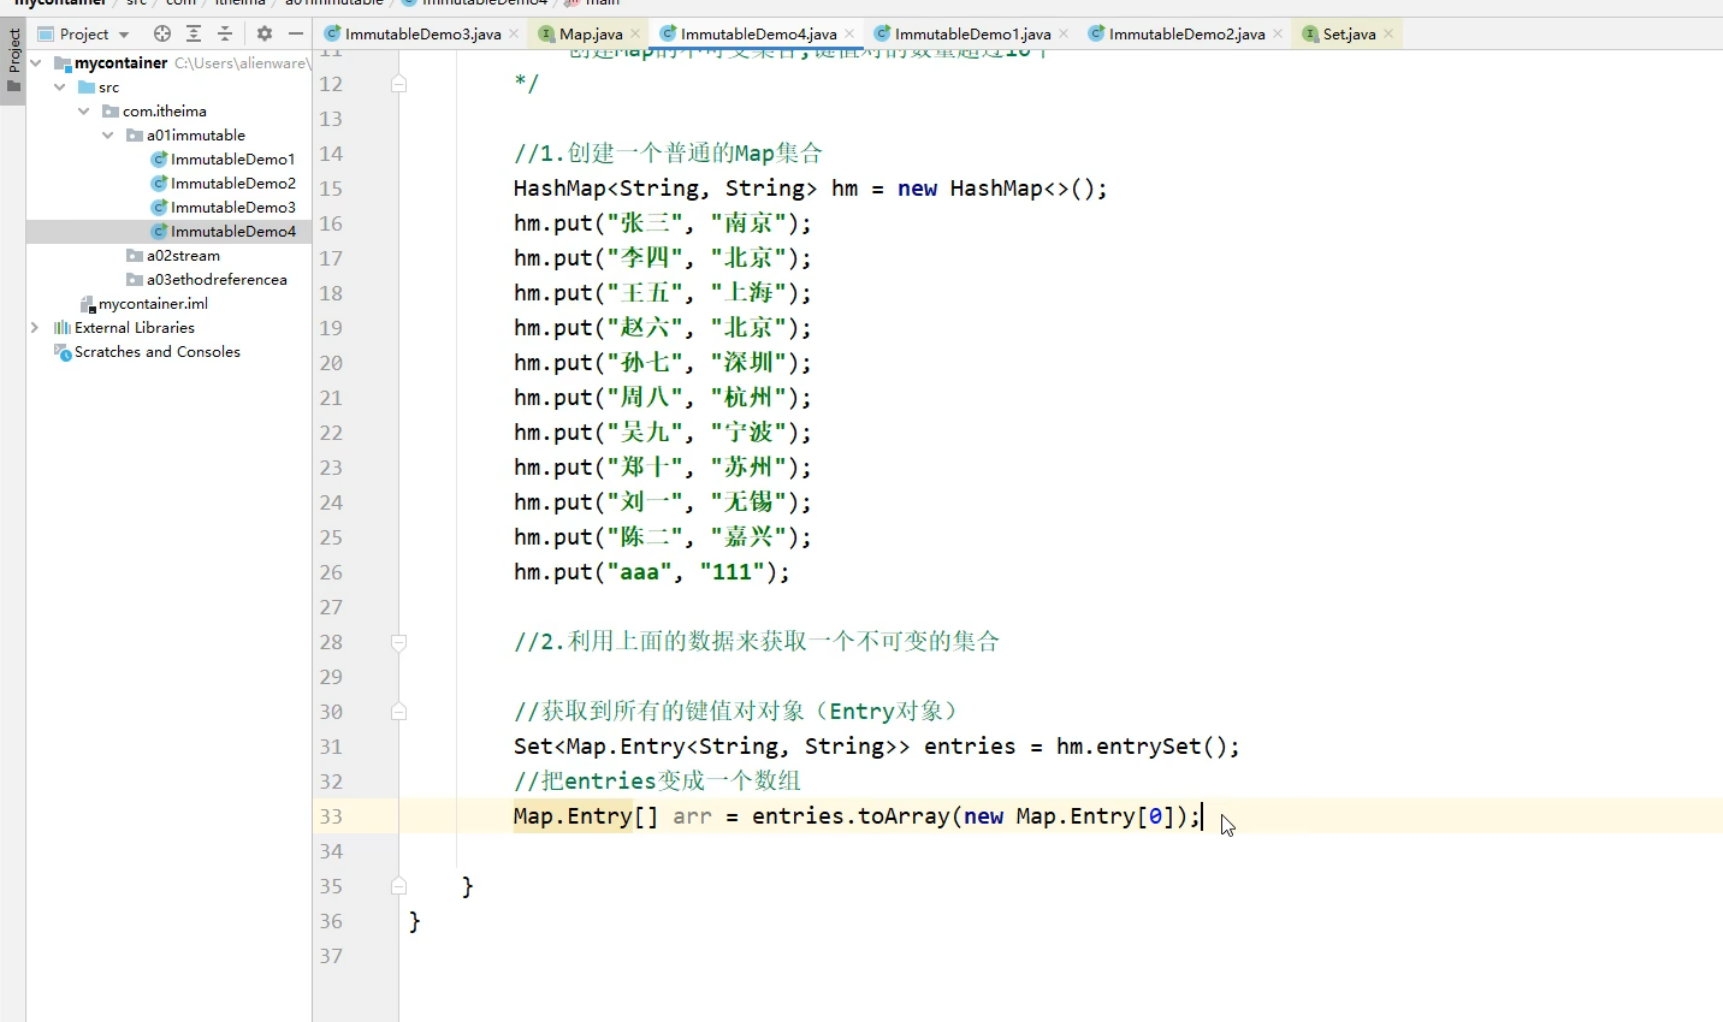
Task: Open the Project panel settings gear
Action: tap(263, 33)
